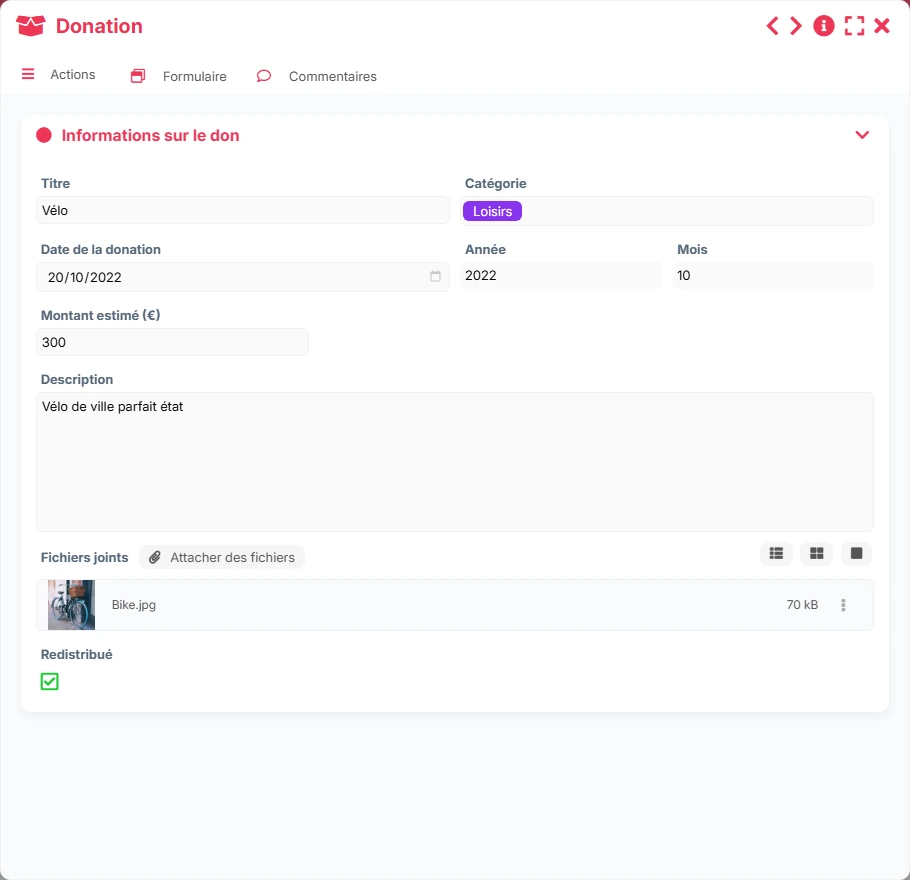Edit the Date de la donation field

(243, 277)
